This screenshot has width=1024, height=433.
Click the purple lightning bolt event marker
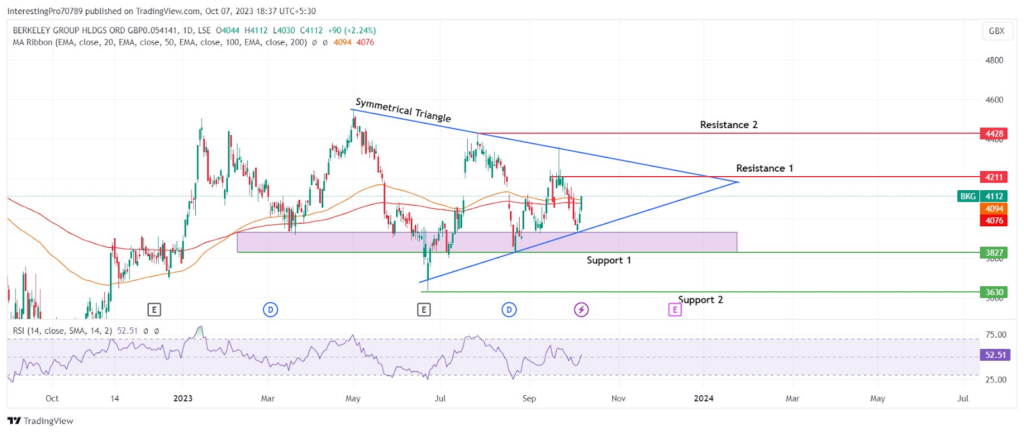581,310
